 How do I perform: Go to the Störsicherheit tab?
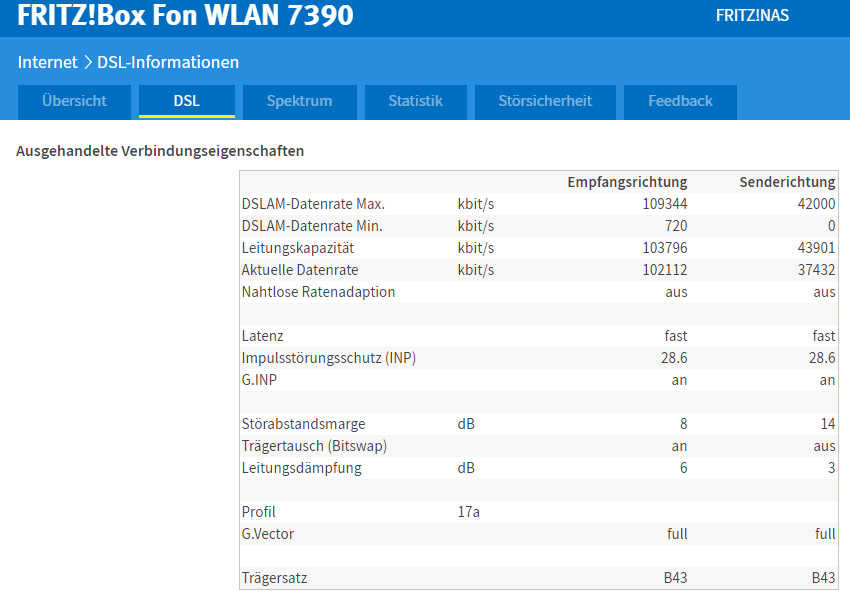click(545, 101)
